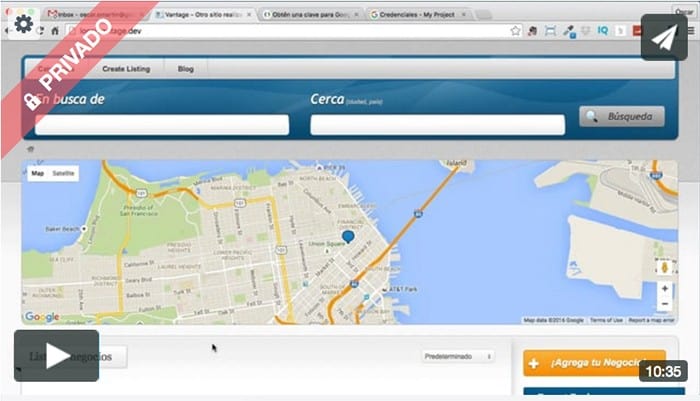Click Union Square label on the map
The width and height of the screenshot is (700, 401).
(327, 244)
